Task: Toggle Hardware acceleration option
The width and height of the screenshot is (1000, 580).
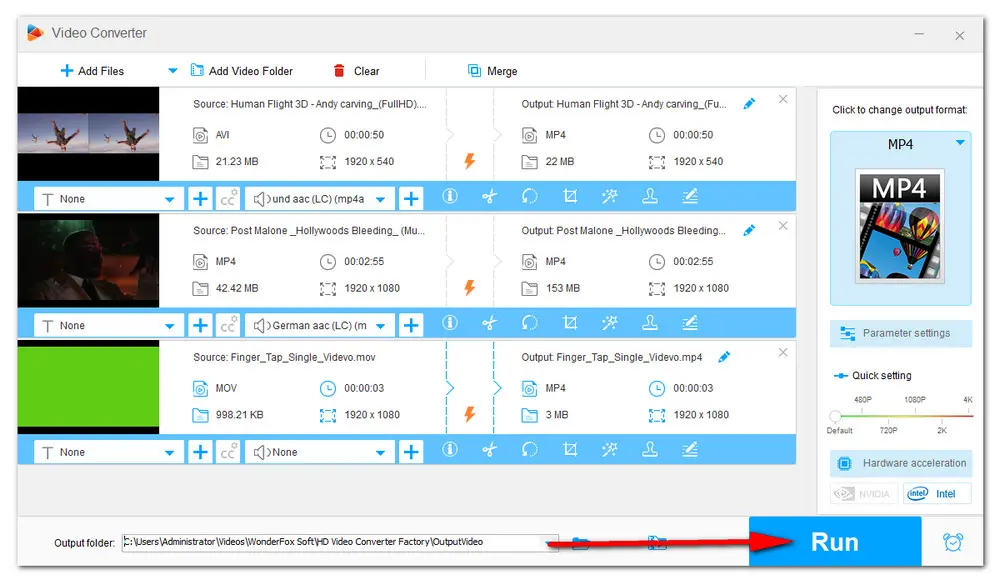Action: [900, 463]
